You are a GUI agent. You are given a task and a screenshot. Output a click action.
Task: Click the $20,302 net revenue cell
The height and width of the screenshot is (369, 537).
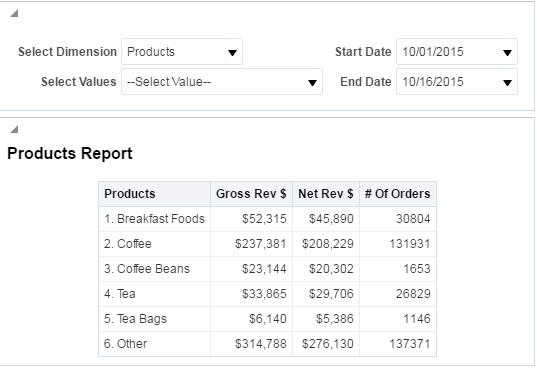[326, 269]
